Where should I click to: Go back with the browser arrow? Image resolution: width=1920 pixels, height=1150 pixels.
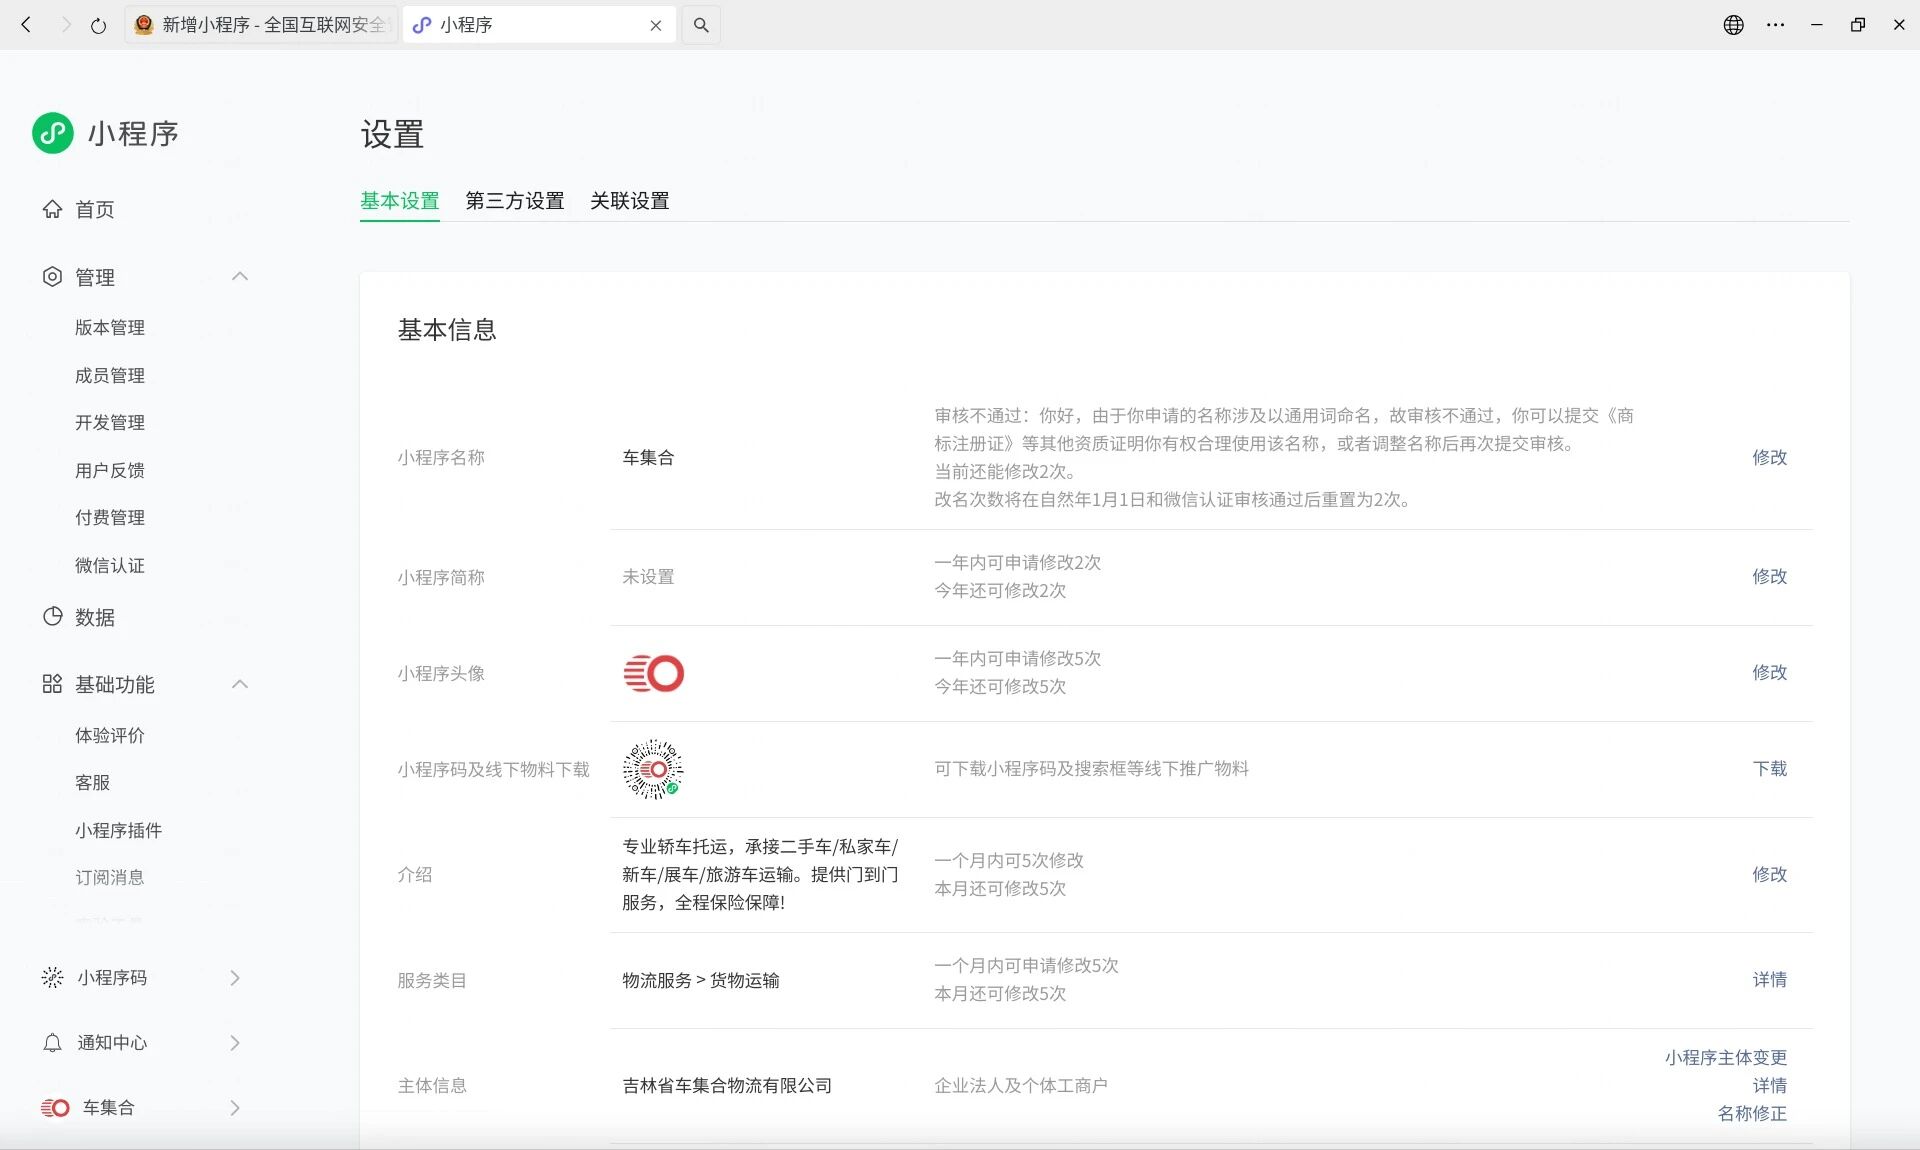[27, 25]
